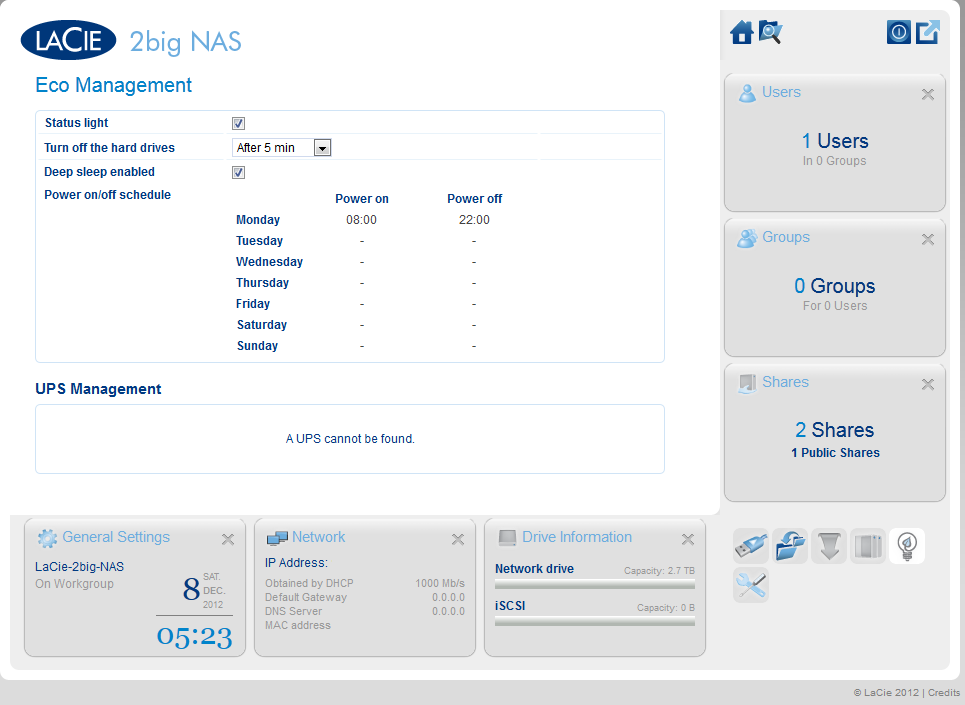Click the General Settings gear icon
The image size is (965, 705).
[x=47, y=538]
